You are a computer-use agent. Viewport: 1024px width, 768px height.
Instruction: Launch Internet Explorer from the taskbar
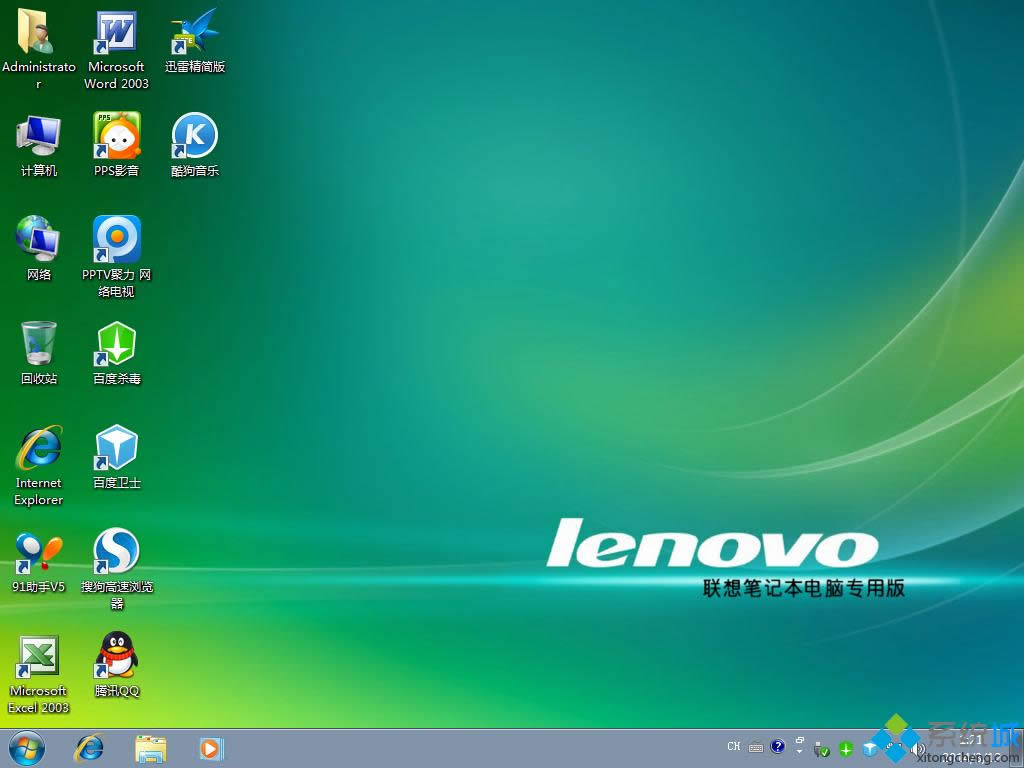(88, 747)
